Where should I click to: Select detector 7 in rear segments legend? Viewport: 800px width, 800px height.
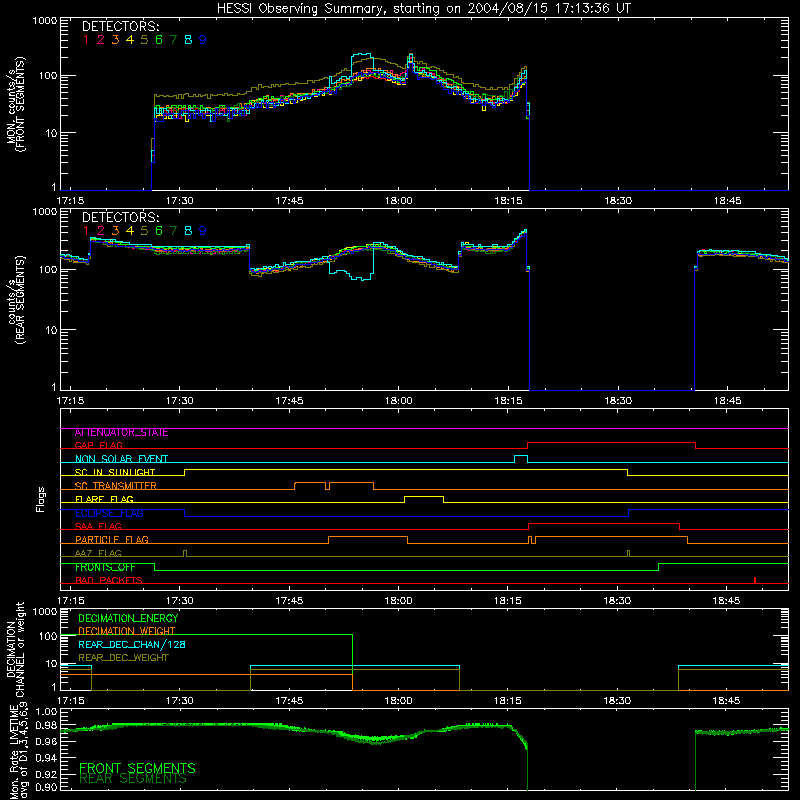click(173, 231)
